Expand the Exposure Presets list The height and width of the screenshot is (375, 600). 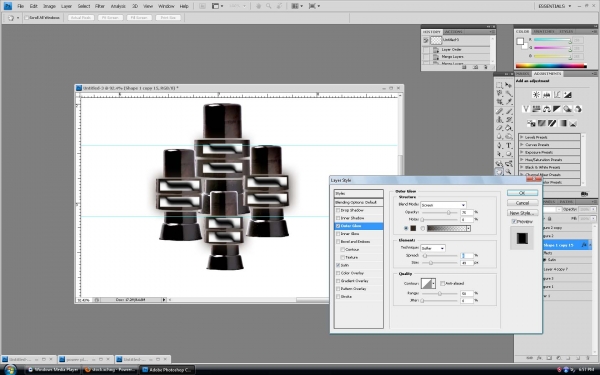point(522,152)
